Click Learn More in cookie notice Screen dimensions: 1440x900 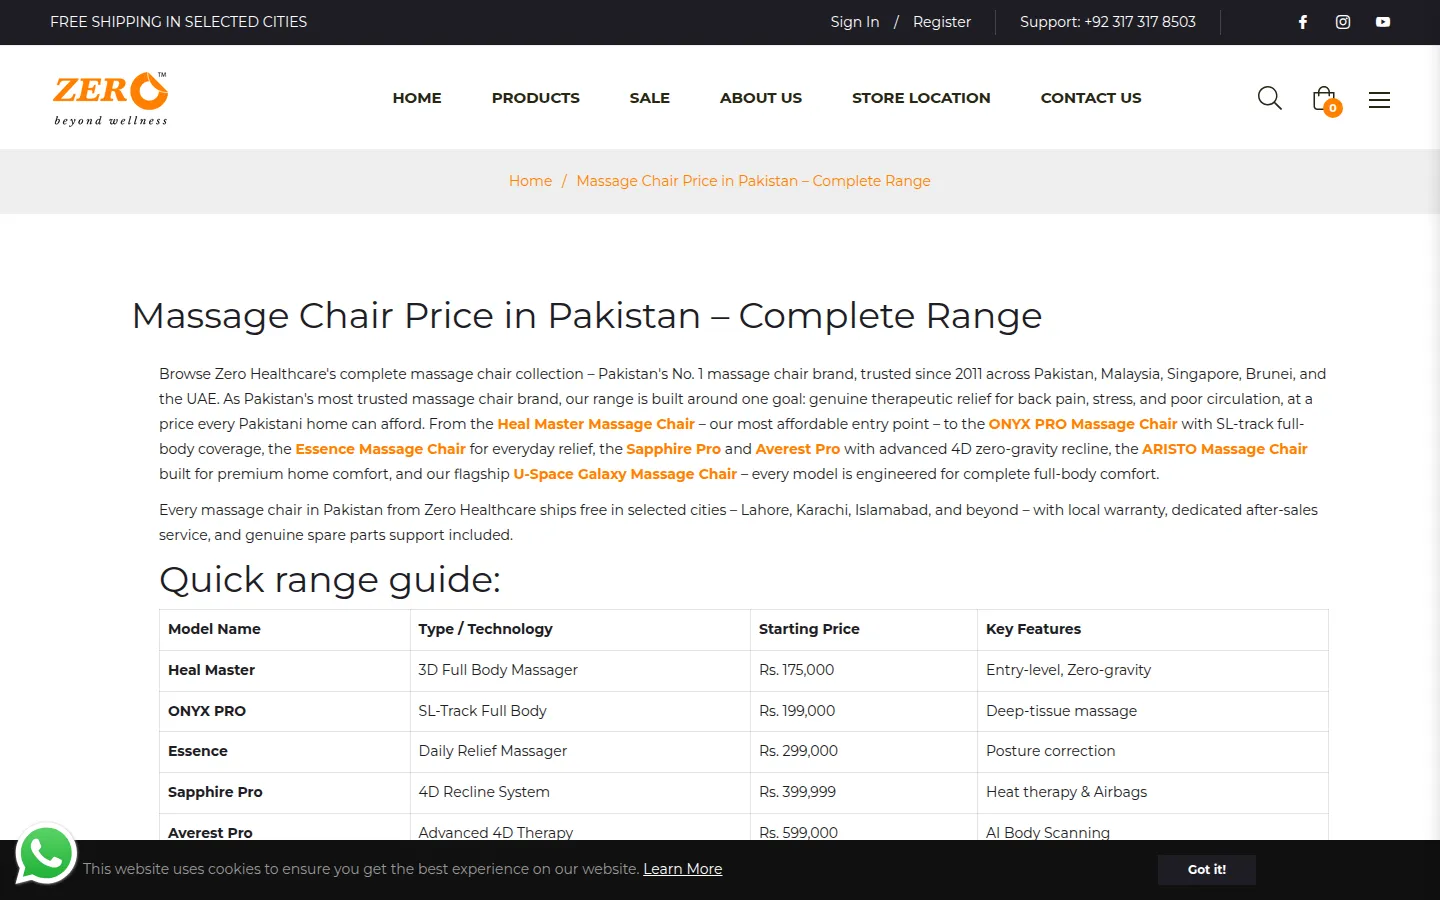683,869
